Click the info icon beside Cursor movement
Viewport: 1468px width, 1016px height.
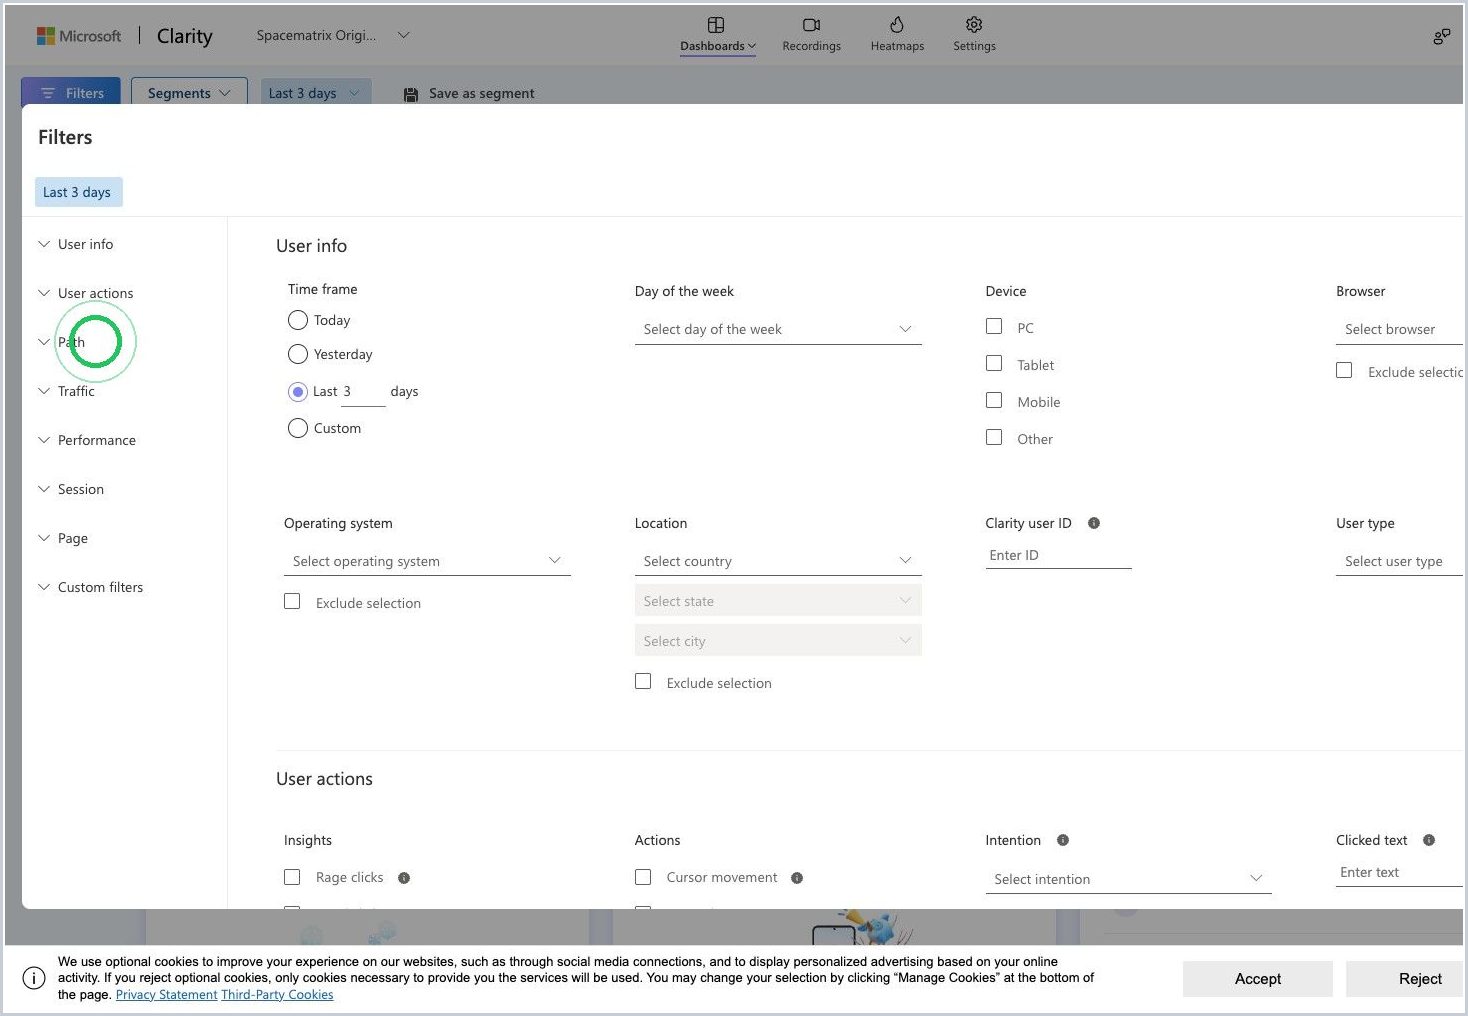797,878
